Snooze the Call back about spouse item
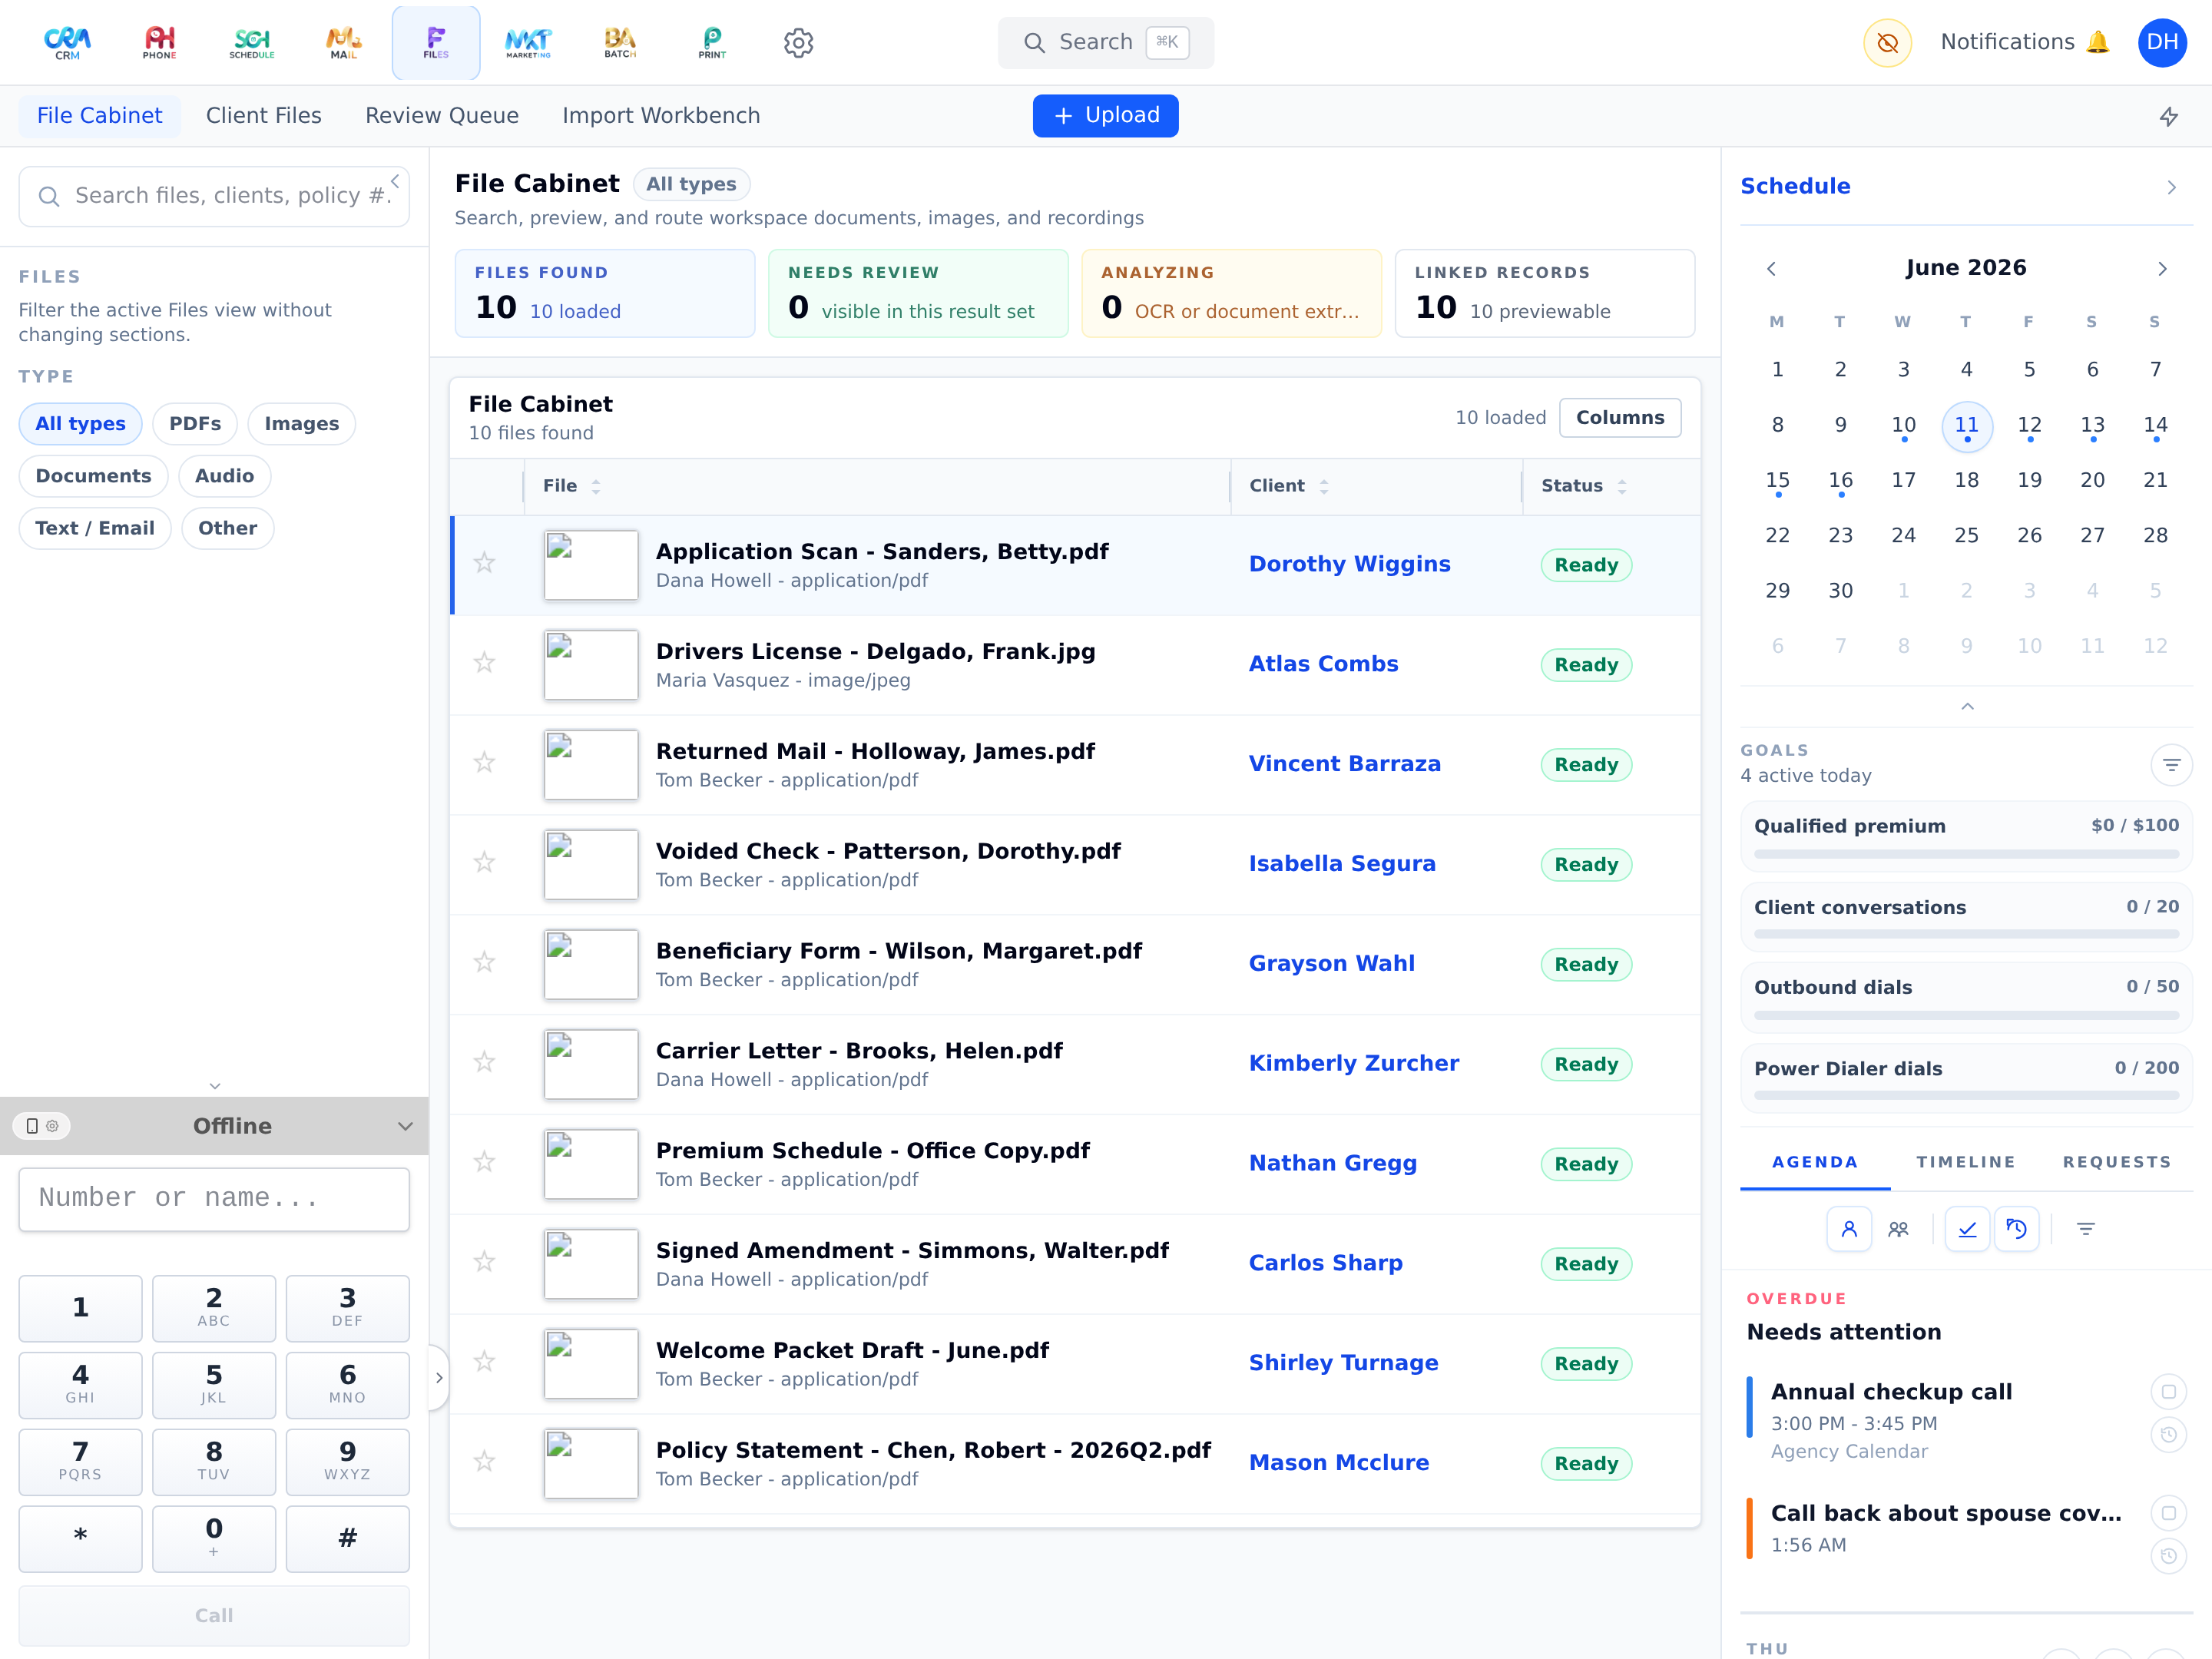 click(2168, 1556)
